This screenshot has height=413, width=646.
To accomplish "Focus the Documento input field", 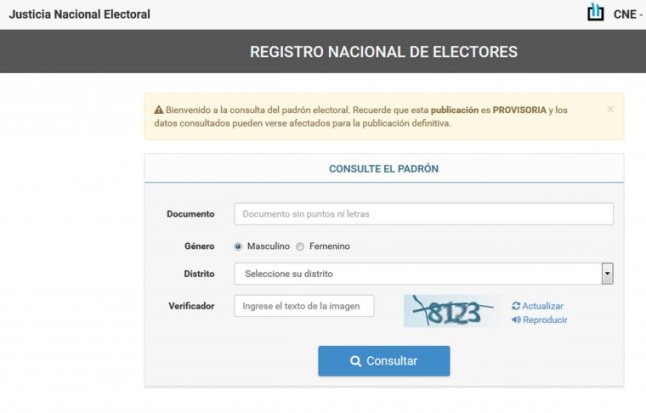I will [x=424, y=214].
